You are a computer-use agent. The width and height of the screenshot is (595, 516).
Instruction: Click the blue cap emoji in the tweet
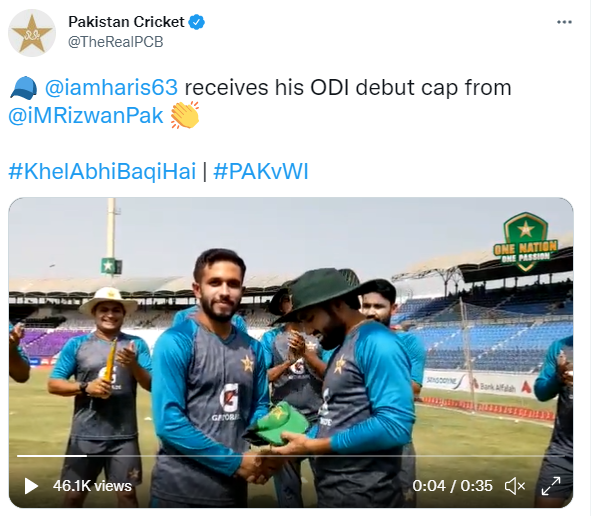(x=24, y=88)
